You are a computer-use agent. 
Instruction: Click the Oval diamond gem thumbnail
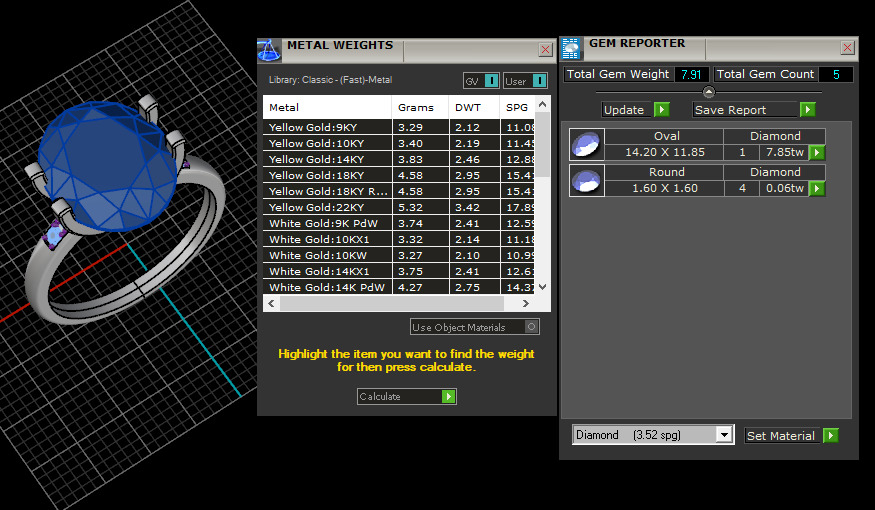point(587,145)
